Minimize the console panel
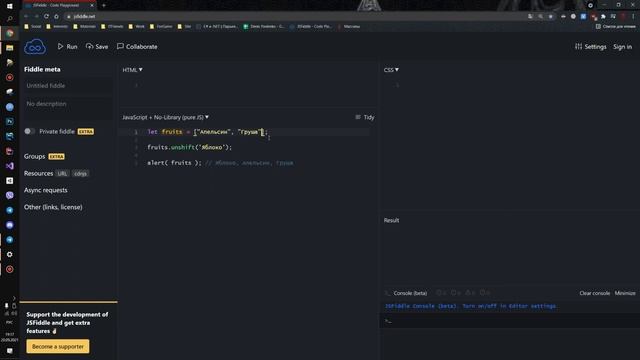This screenshot has width=640, height=360. point(625,293)
